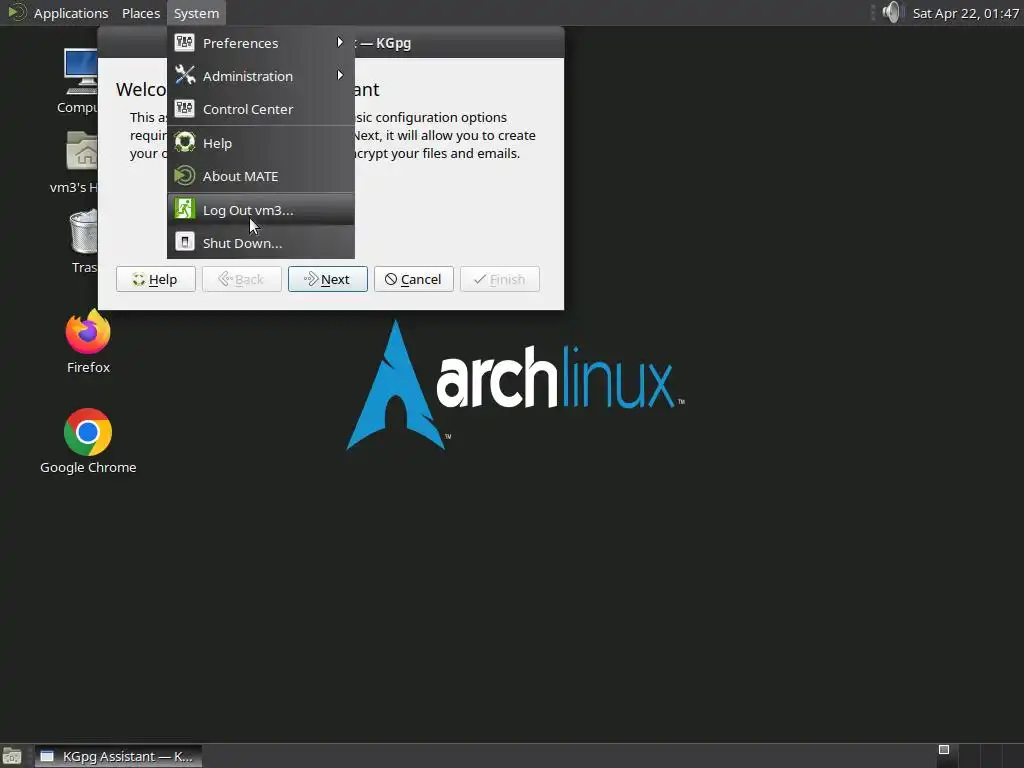Select the Google Chrome desktop icon
The image size is (1024, 768).
pyautogui.click(x=88, y=441)
